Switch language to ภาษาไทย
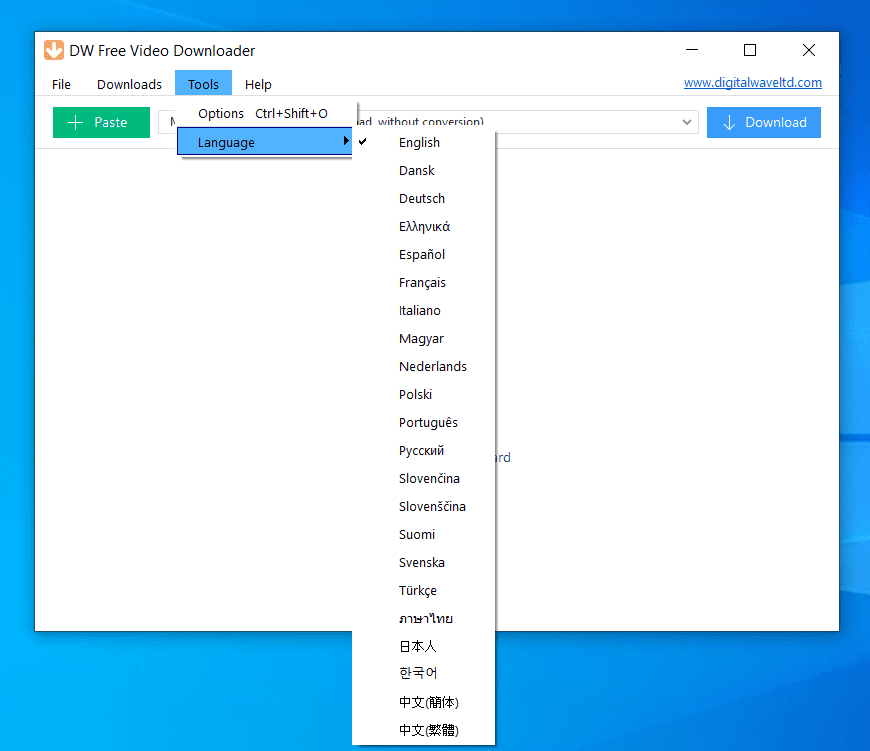Viewport: 870px width, 751px height. (x=423, y=618)
